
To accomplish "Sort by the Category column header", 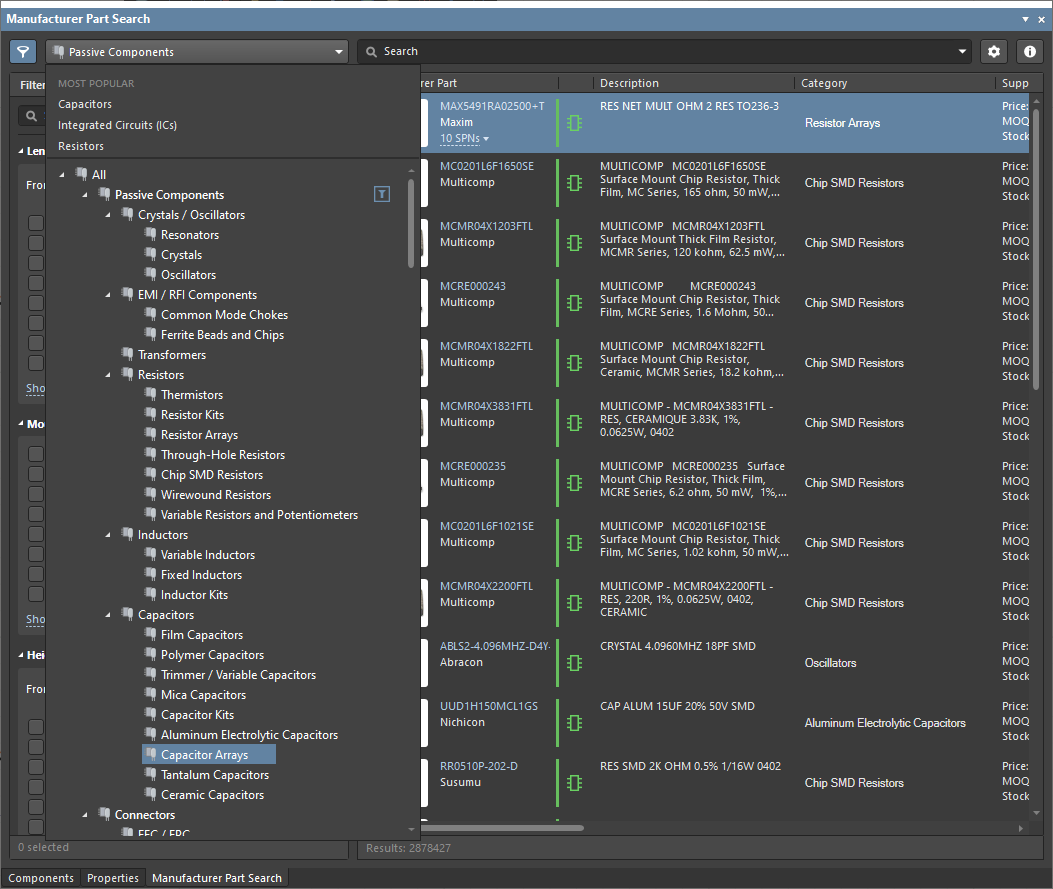I will (x=895, y=83).
